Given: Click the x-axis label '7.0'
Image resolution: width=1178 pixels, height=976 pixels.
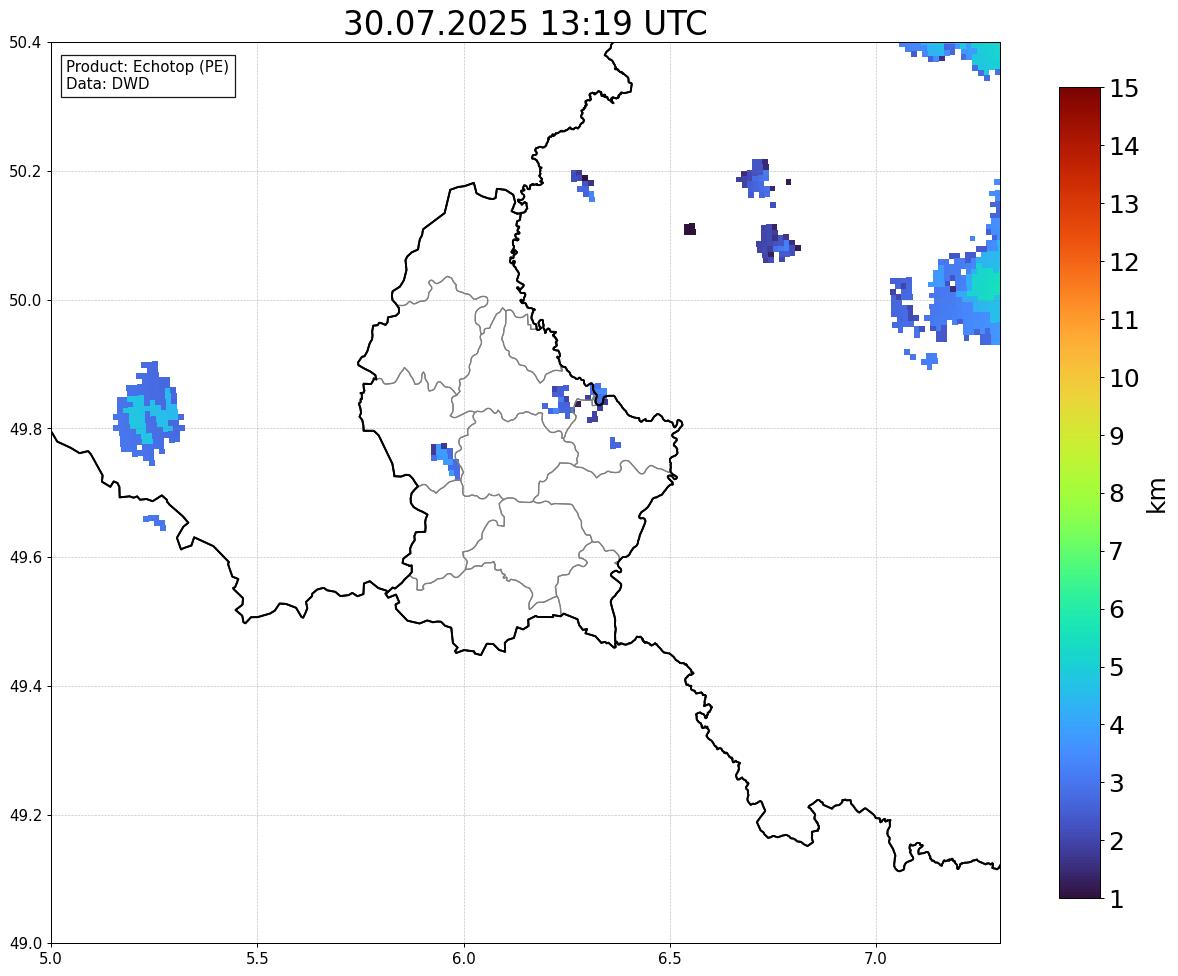Looking at the screenshot, I should (876, 959).
